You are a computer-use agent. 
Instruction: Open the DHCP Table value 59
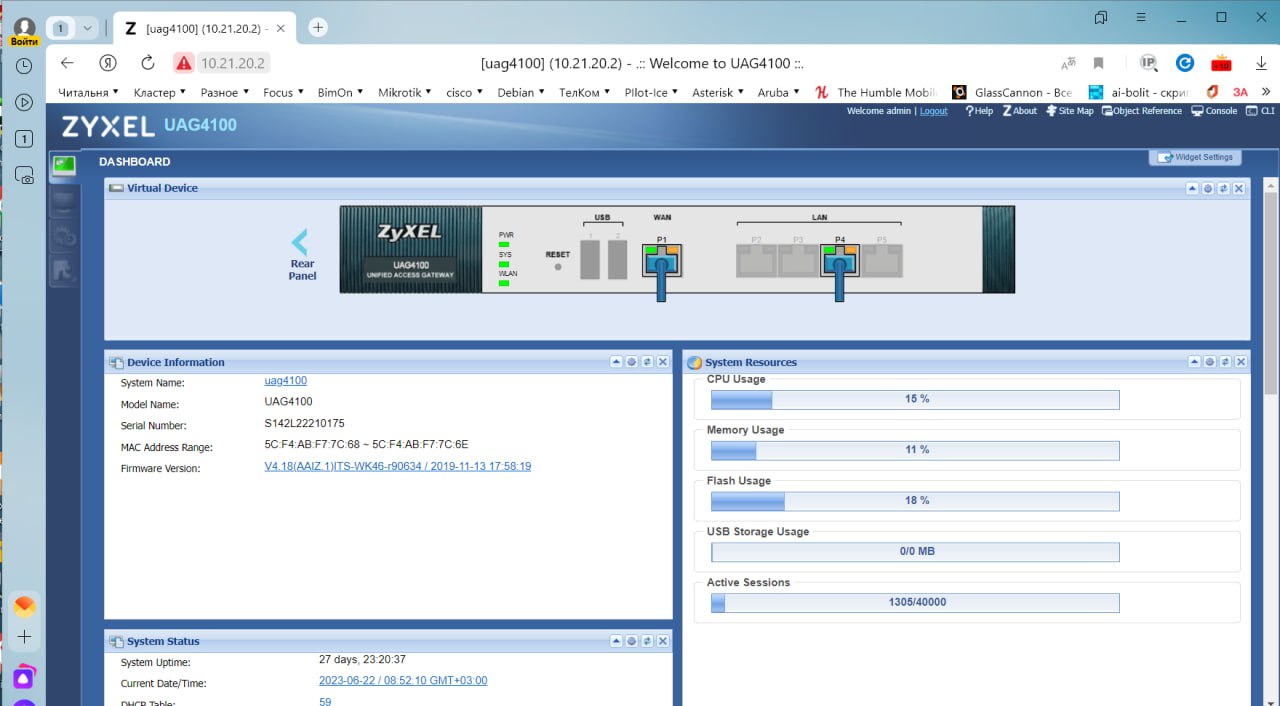tap(325, 702)
